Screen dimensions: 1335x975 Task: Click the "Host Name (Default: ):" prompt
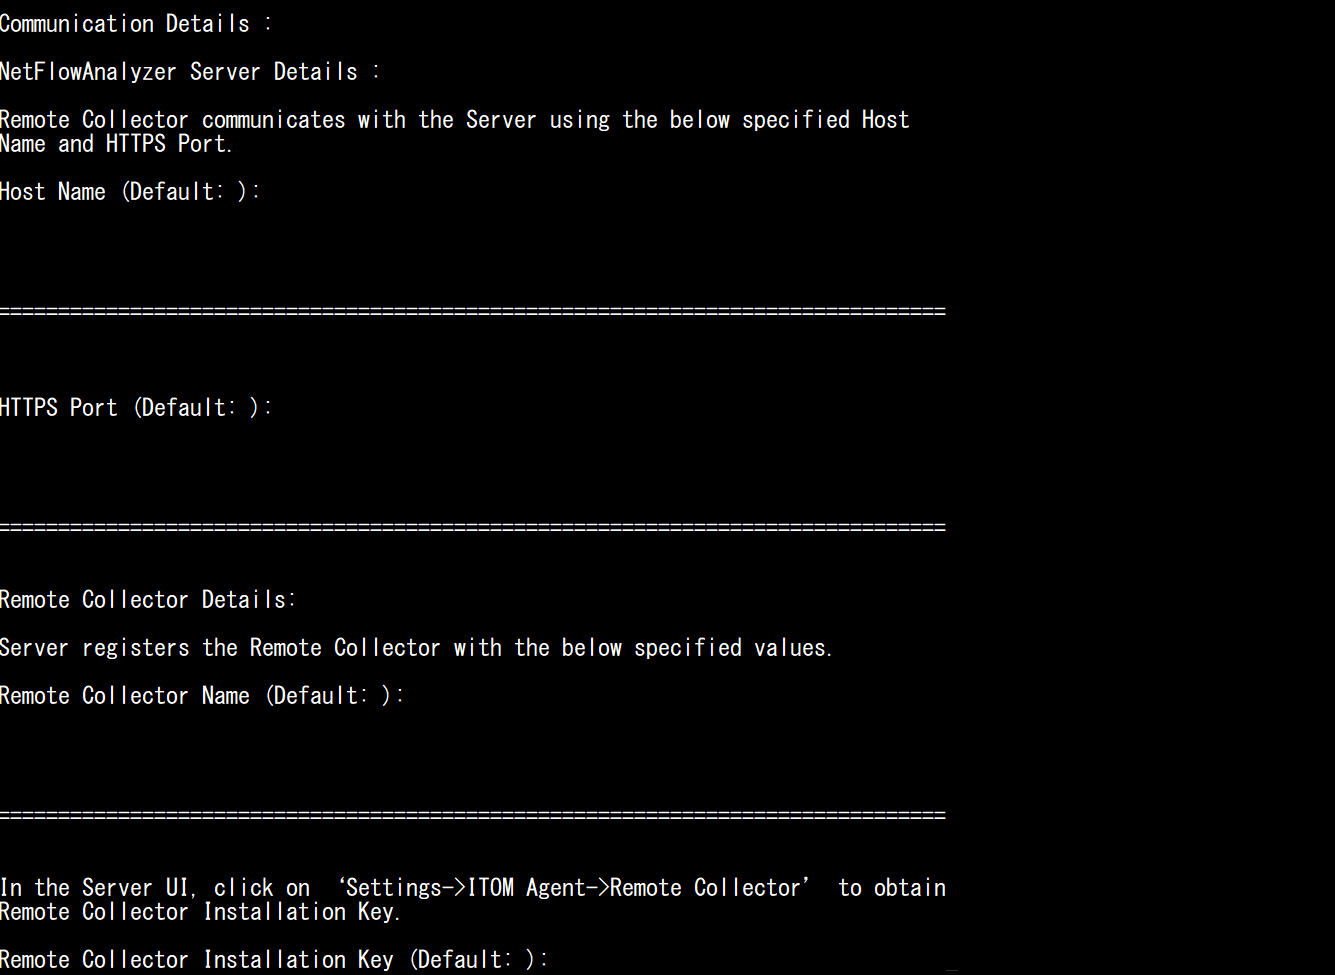[x=130, y=192]
